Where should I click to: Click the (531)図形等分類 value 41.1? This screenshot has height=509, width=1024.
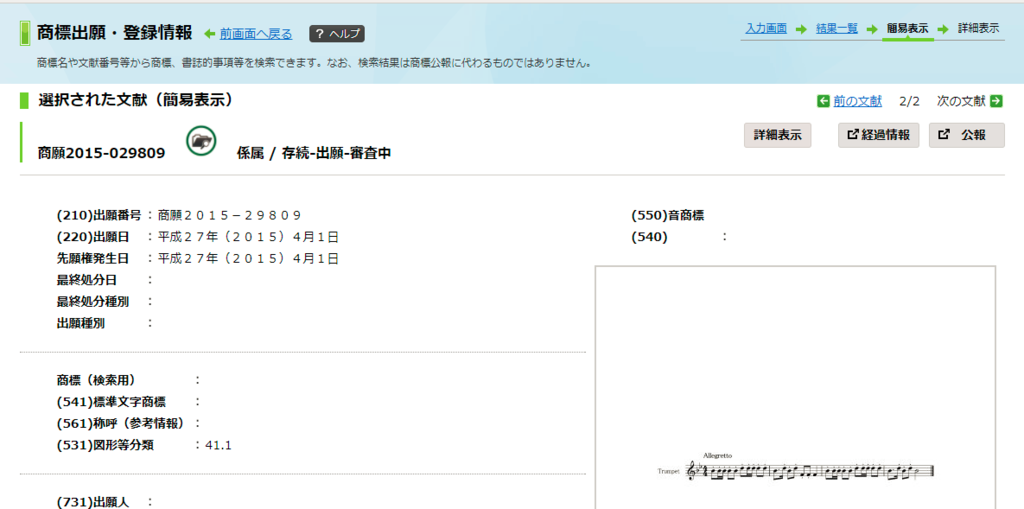click(218, 446)
